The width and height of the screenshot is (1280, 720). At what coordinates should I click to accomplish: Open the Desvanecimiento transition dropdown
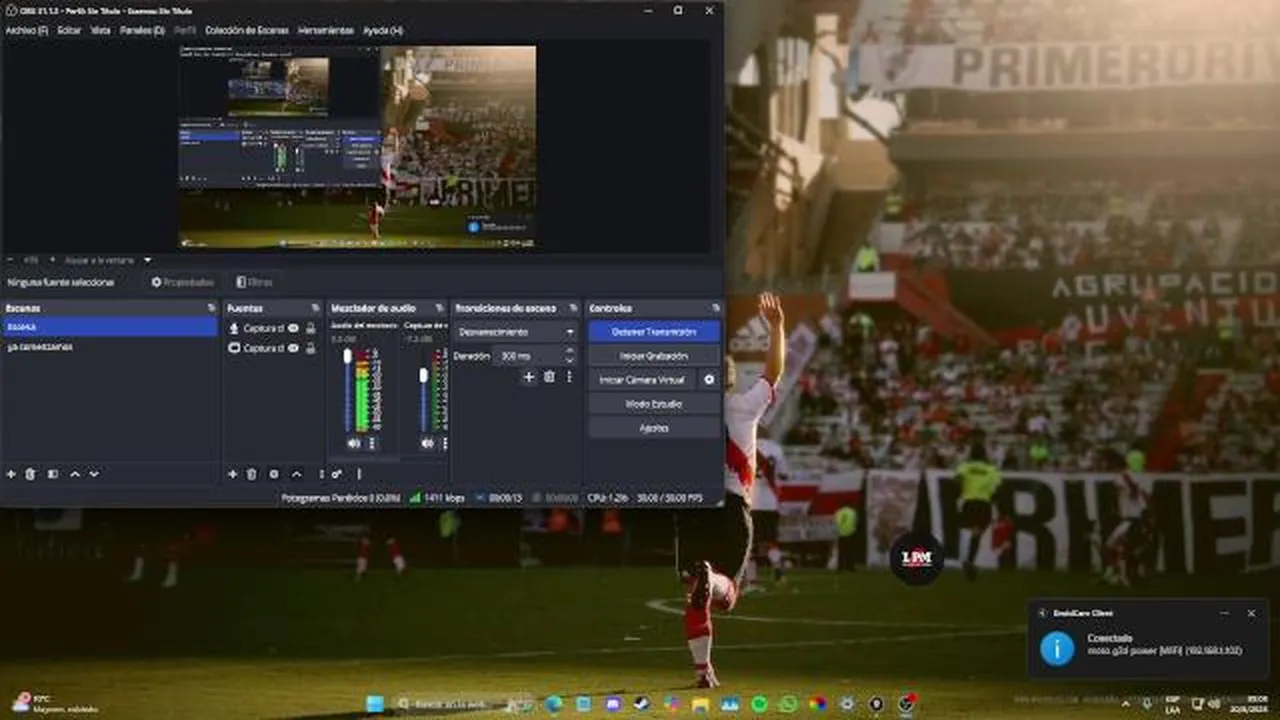coord(516,331)
